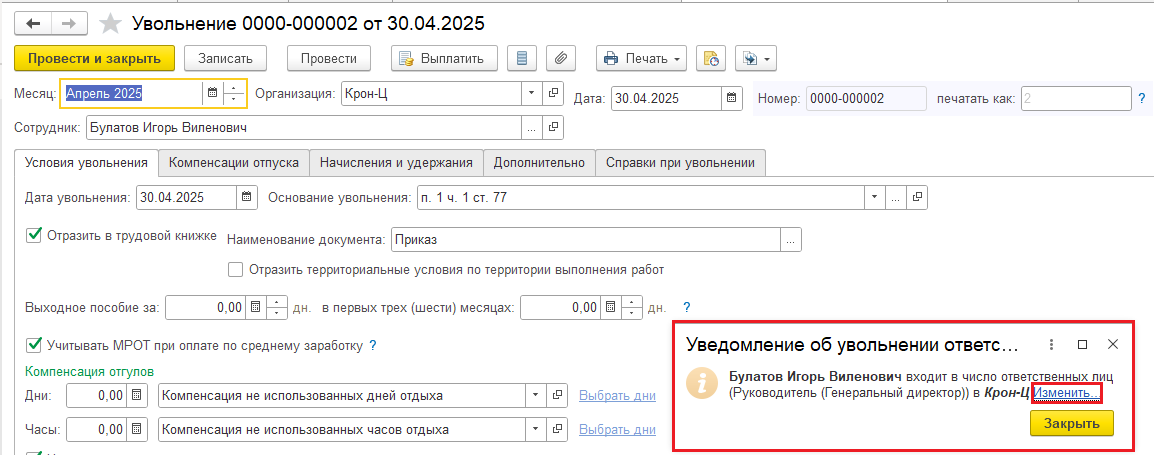Click the Записать button
The width and height of the screenshot is (1154, 455).
[x=225, y=58]
